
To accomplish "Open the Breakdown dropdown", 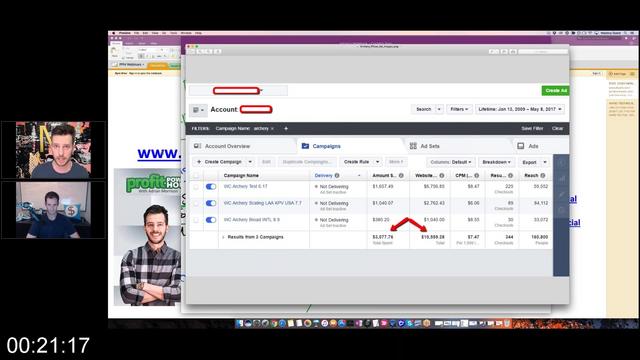I will (x=496, y=162).
